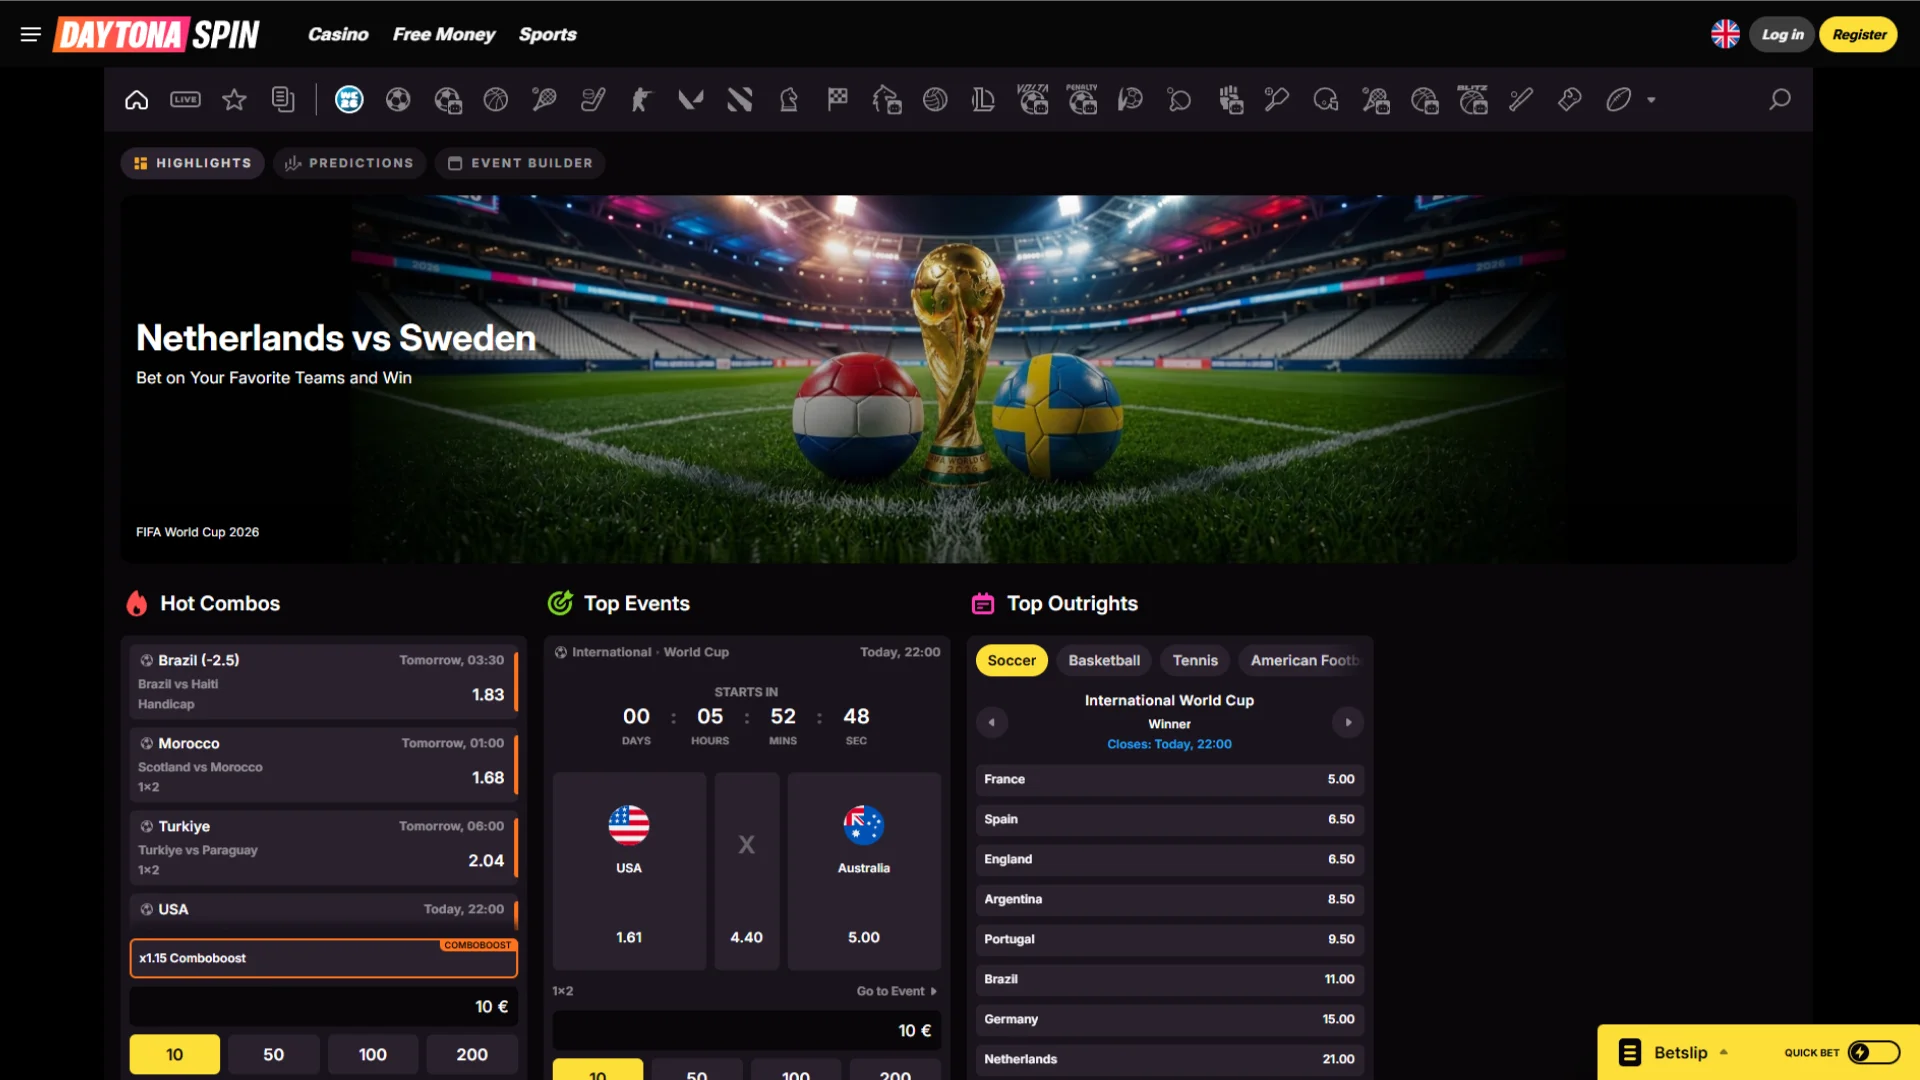1920x1080 pixels.
Task: Select the Dota 2 esport icon
Action: click(x=739, y=100)
